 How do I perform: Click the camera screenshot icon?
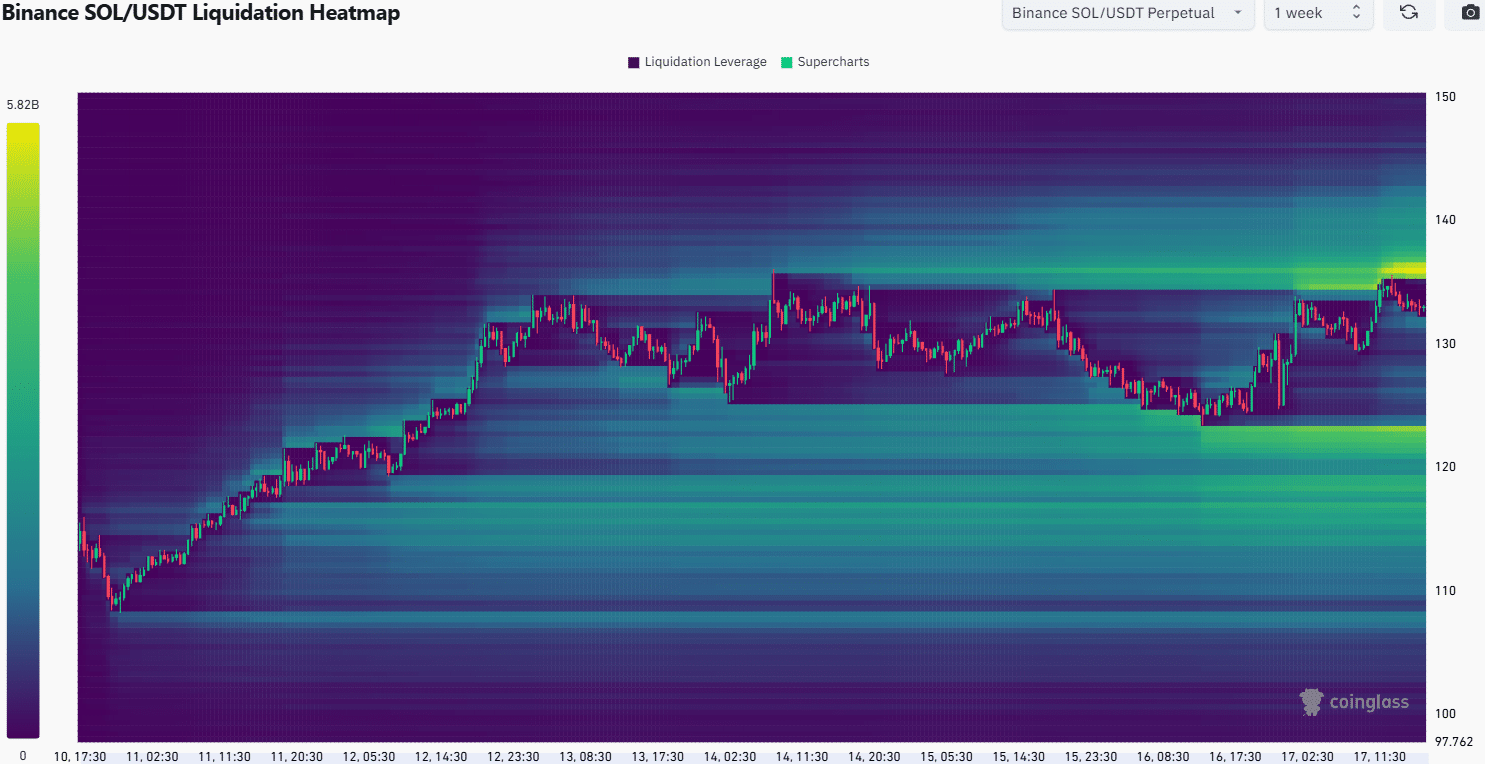tap(1469, 13)
